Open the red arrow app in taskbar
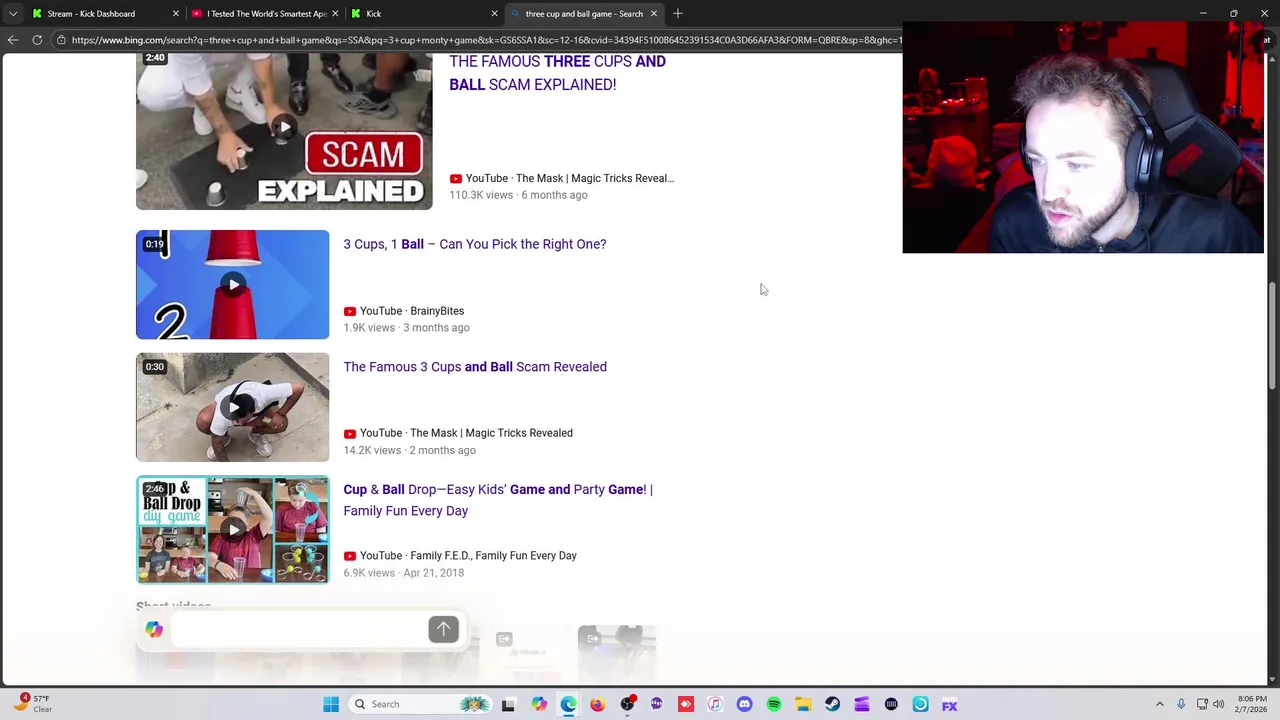This screenshot has height=720, width=1280. pos(686,704)
